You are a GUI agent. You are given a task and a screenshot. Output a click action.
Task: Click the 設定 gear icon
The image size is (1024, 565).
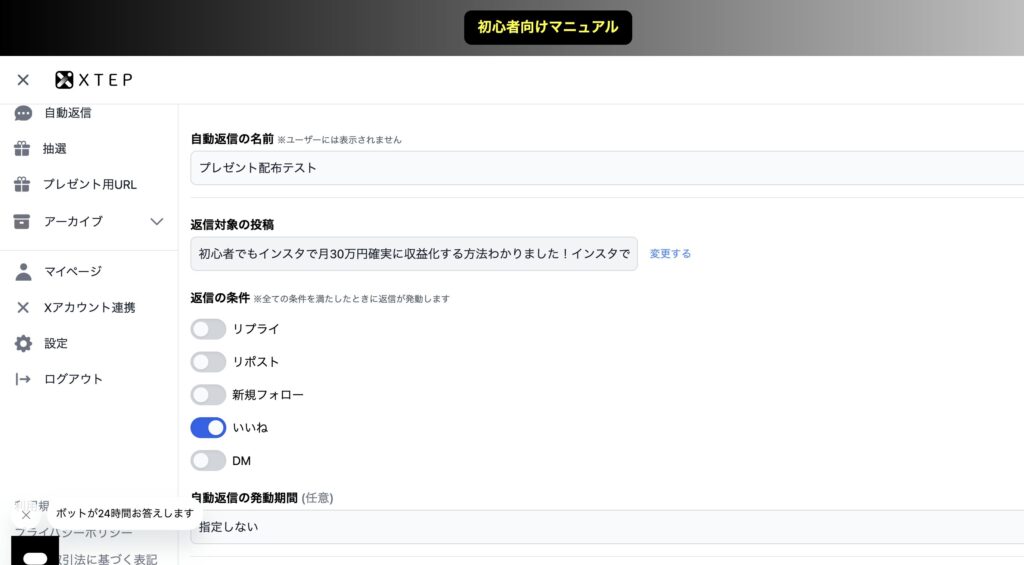[23, 343]
